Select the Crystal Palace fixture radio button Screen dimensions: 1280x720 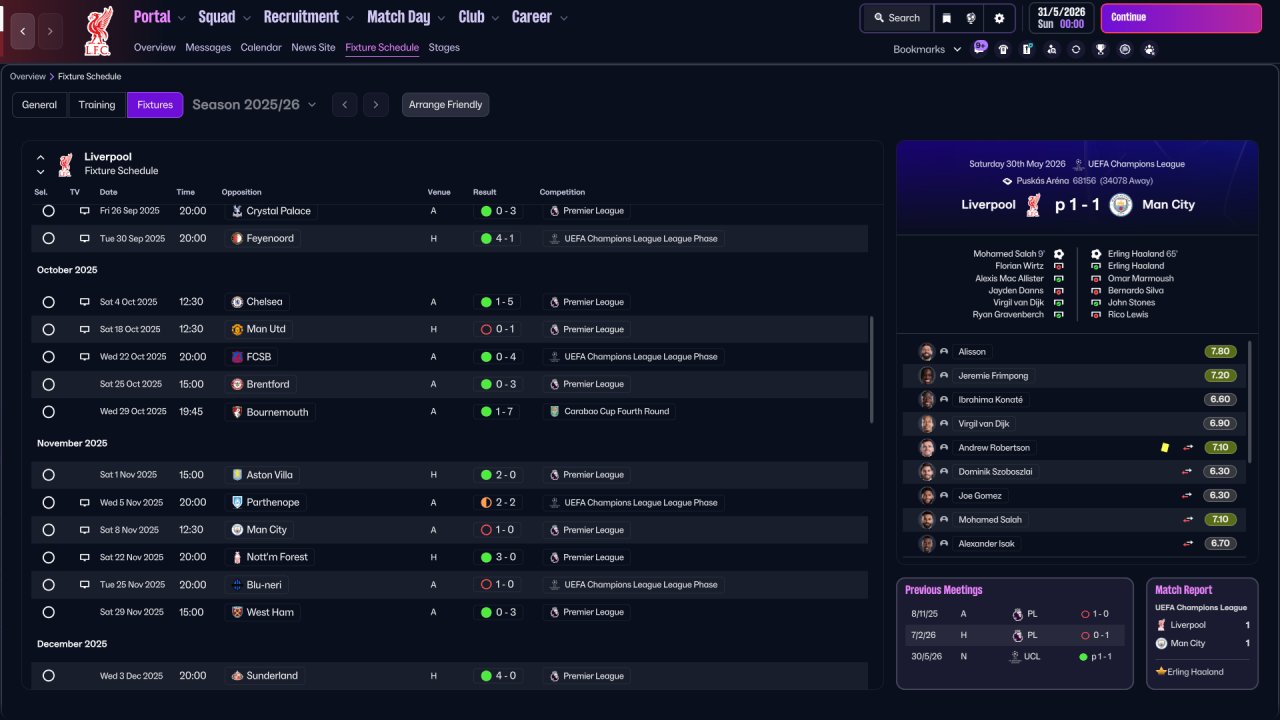point(48,211)
